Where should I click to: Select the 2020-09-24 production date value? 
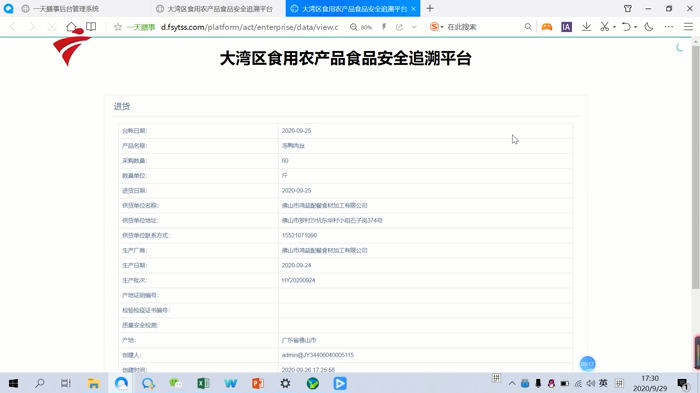[x=296, y=265]
